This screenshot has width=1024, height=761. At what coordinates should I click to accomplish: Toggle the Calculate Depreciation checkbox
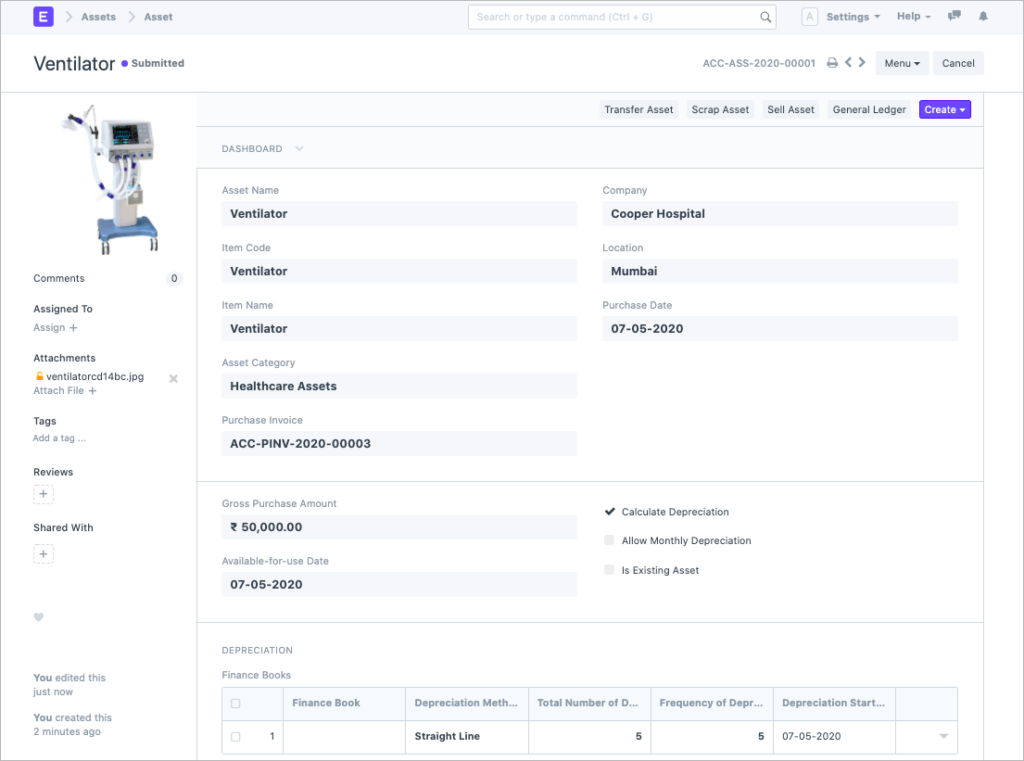[x=609, y=512]
